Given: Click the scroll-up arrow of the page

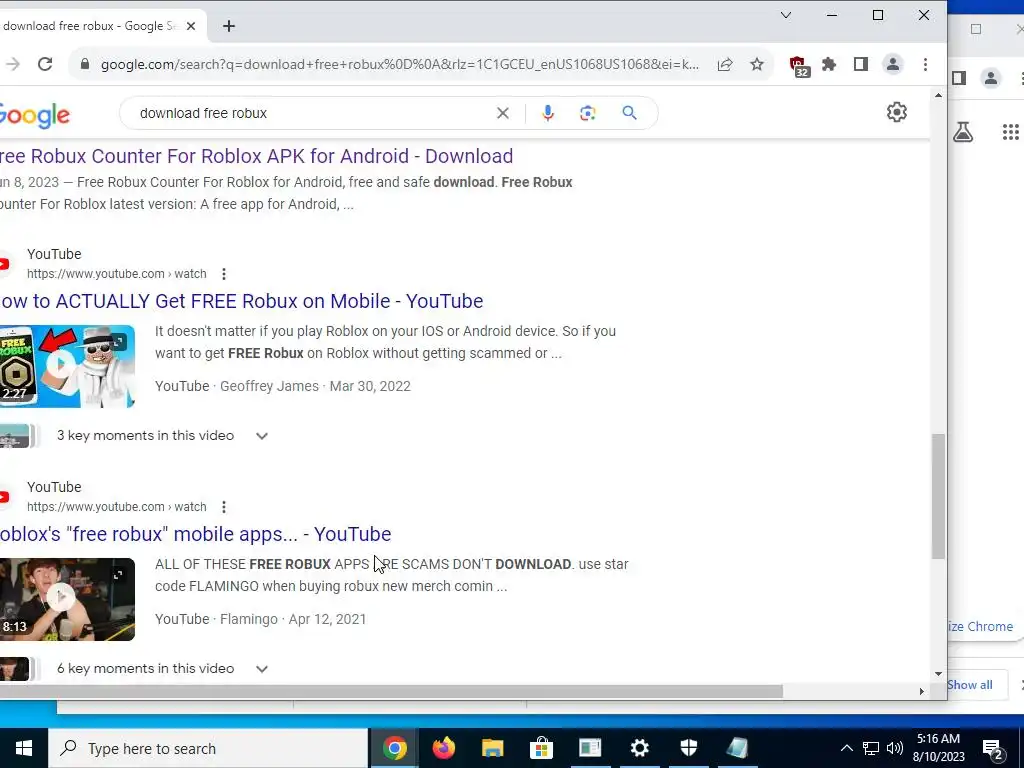Looking at the screenshot, I should pos(938,95).
